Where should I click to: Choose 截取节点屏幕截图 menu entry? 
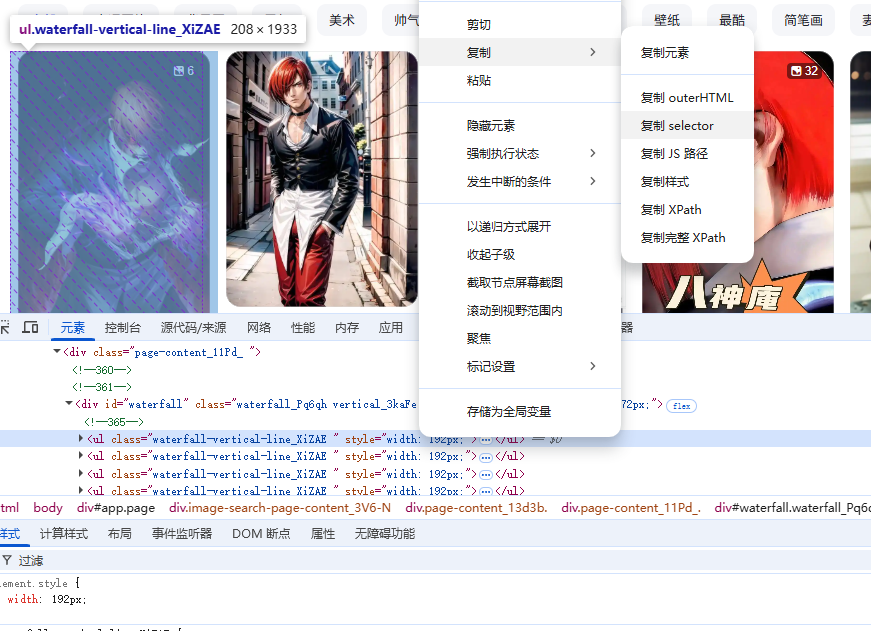click(519, 282)
